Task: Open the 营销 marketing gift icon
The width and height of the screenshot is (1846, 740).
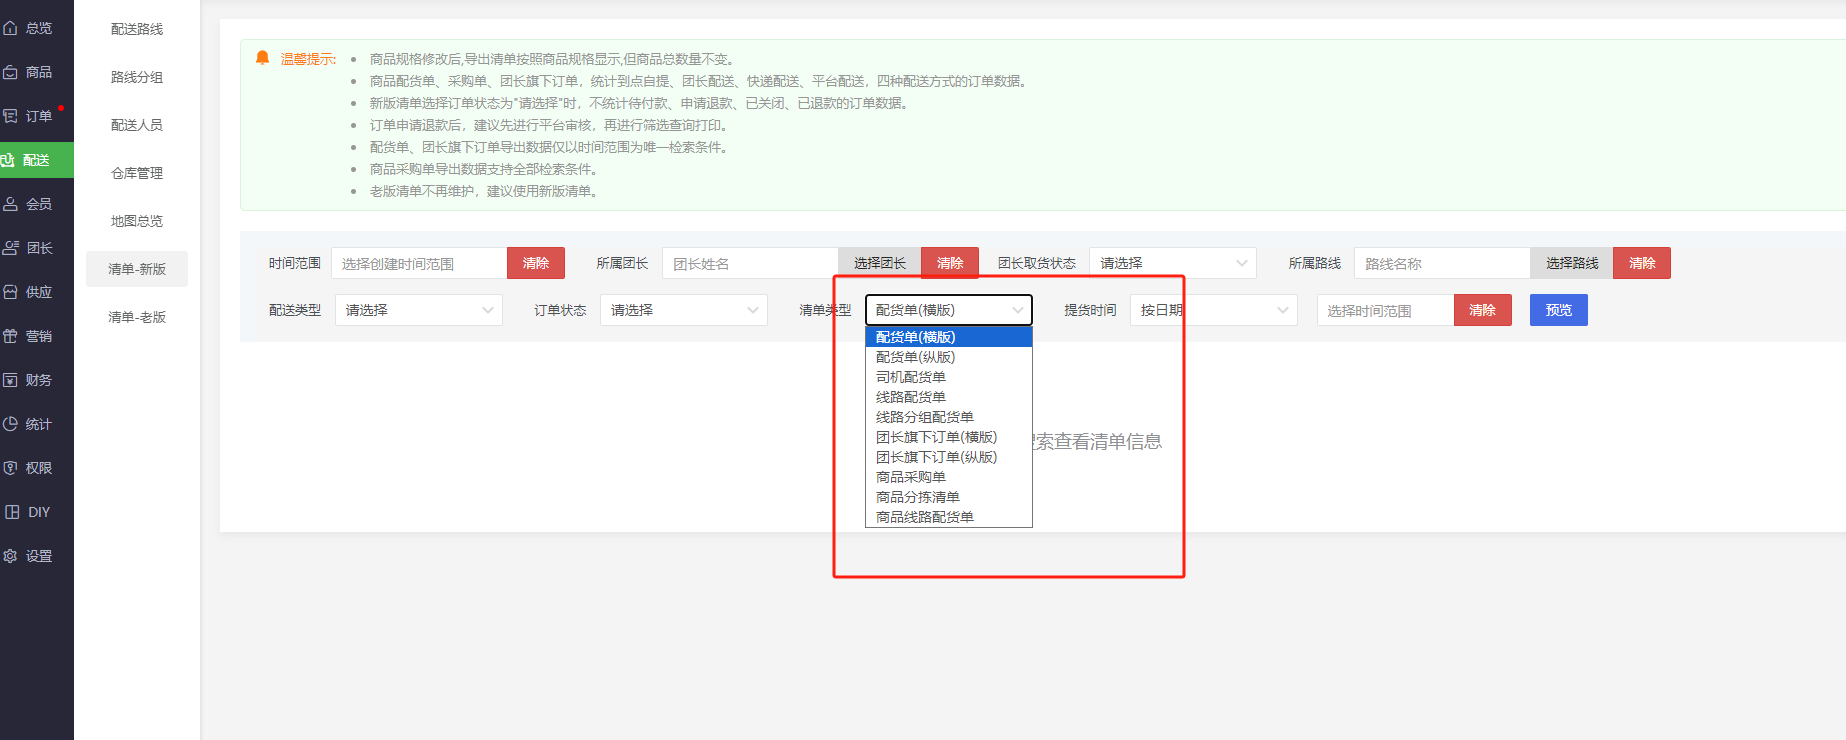Action: click(11, 336)
